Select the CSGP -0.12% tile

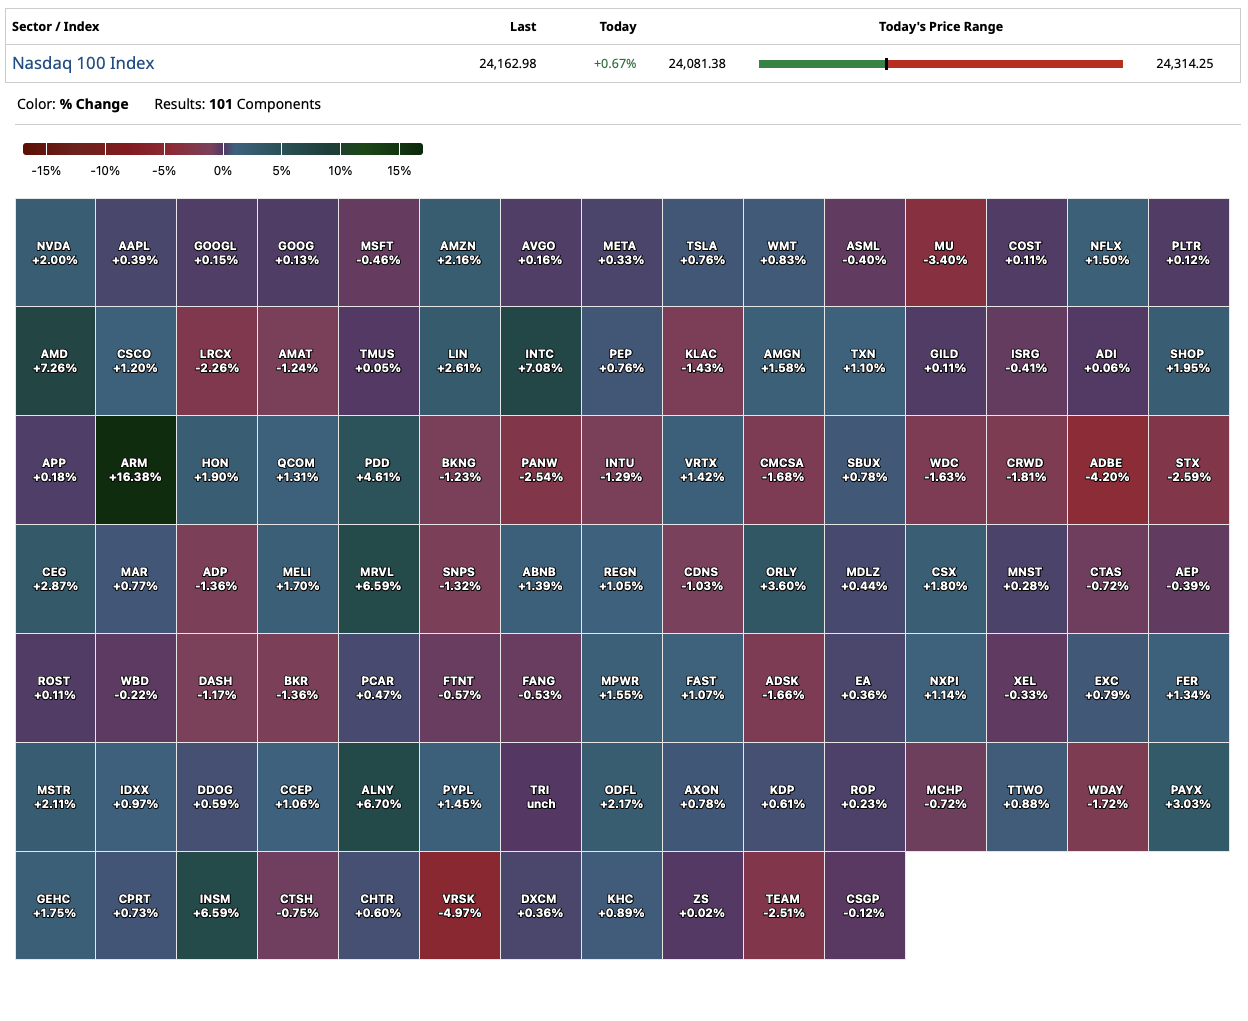click(x=864, y=905)
